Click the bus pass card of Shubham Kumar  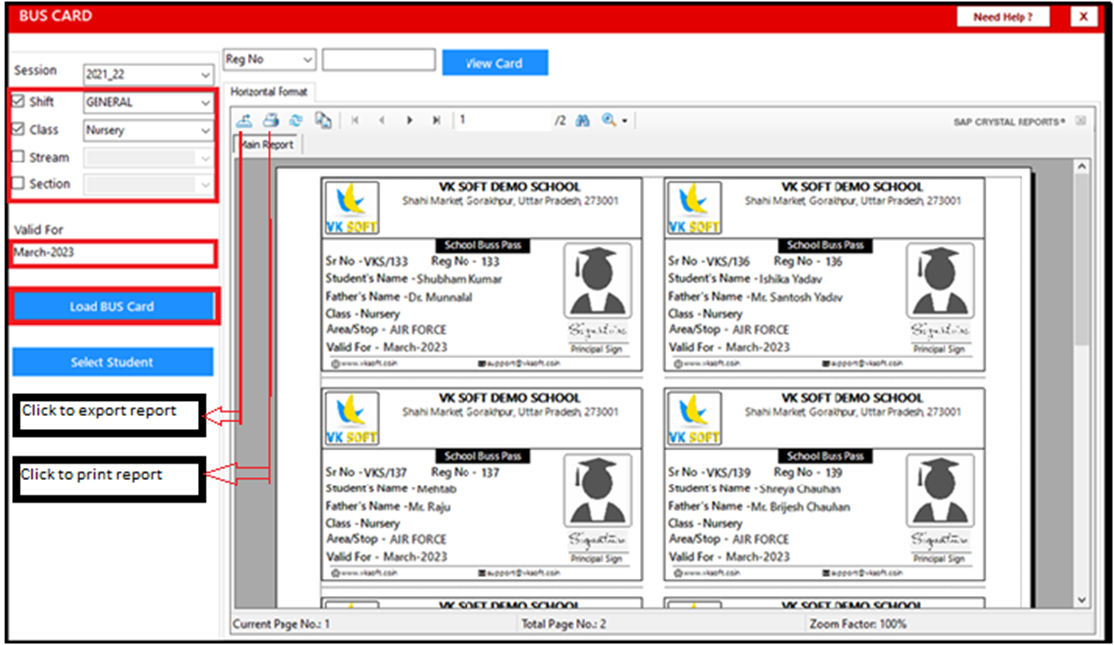482,274
